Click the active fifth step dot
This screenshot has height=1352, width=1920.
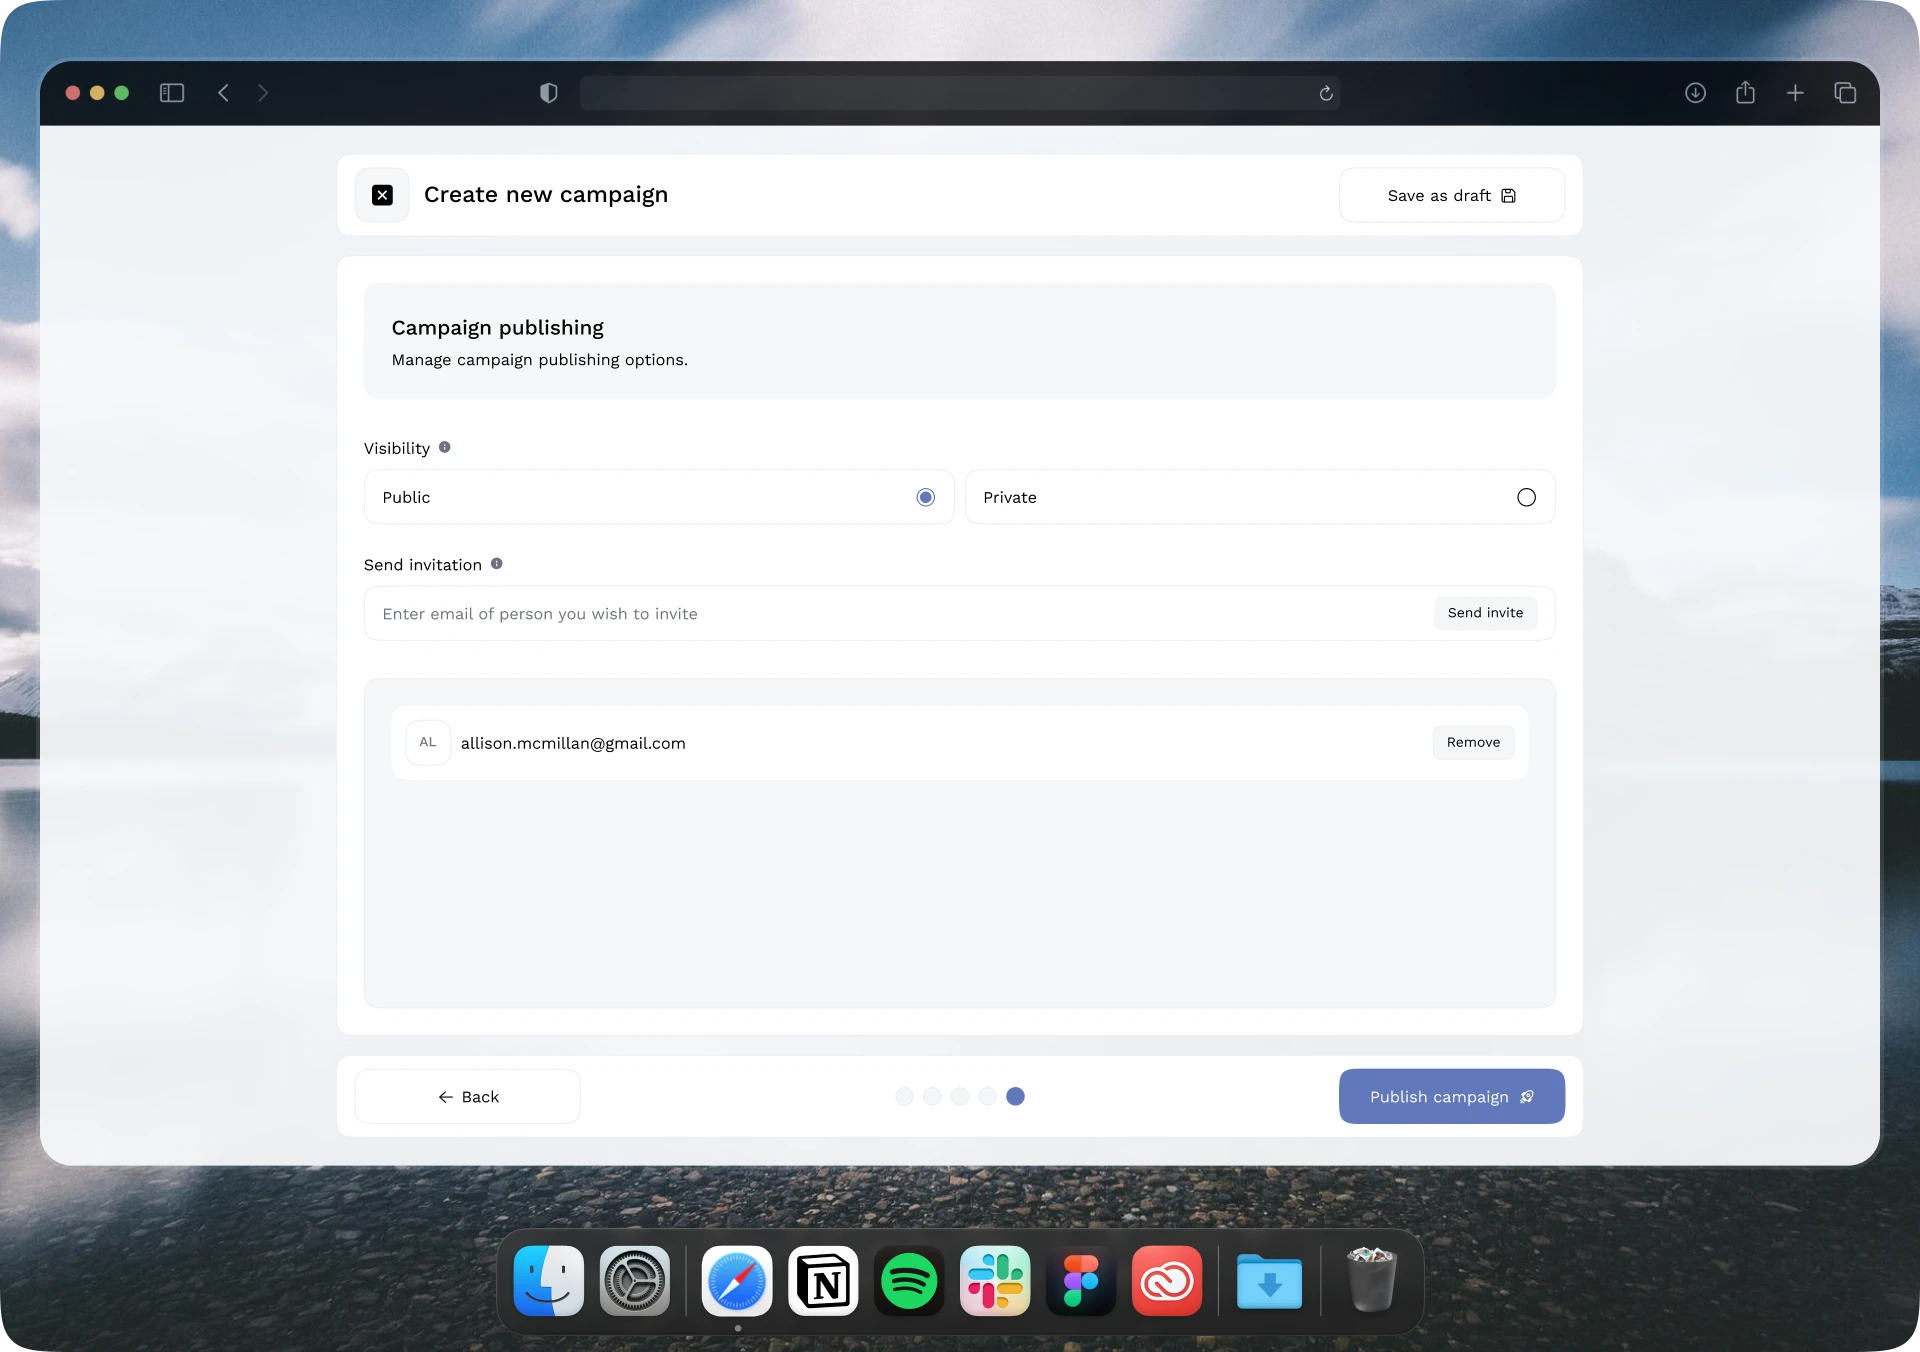[1015, 1096]
